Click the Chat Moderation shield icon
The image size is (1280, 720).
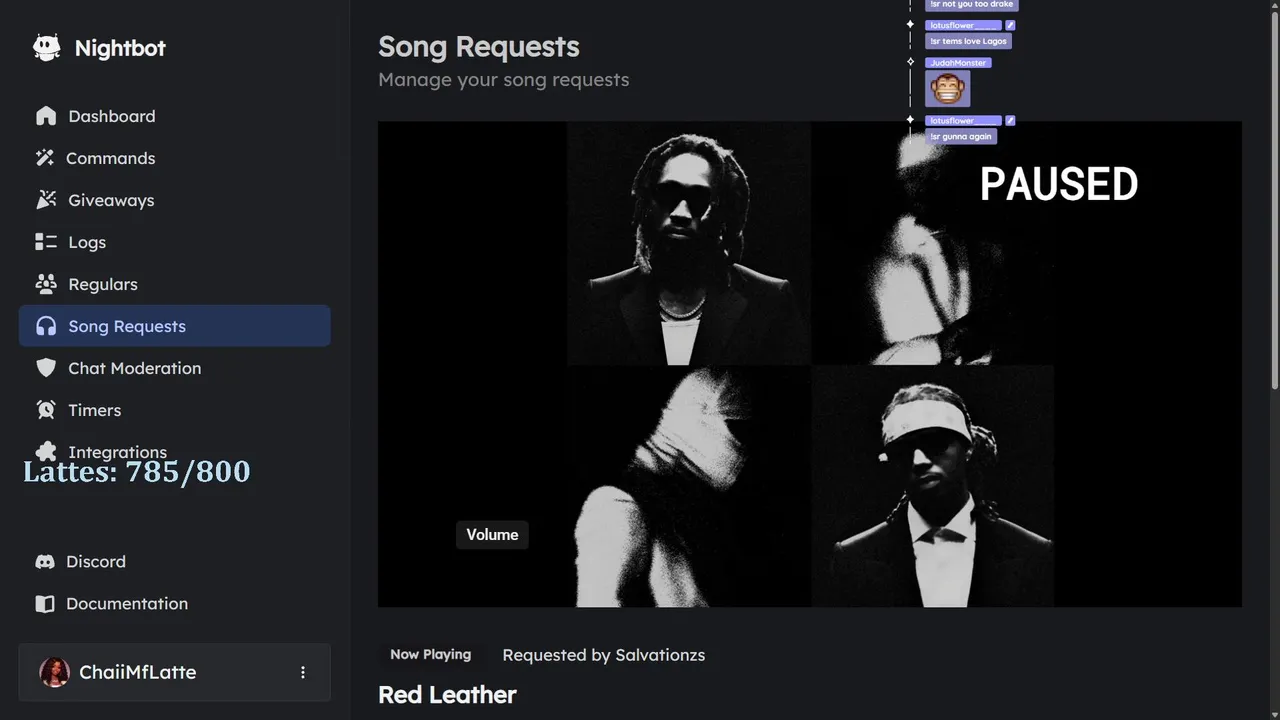point(46,368)
